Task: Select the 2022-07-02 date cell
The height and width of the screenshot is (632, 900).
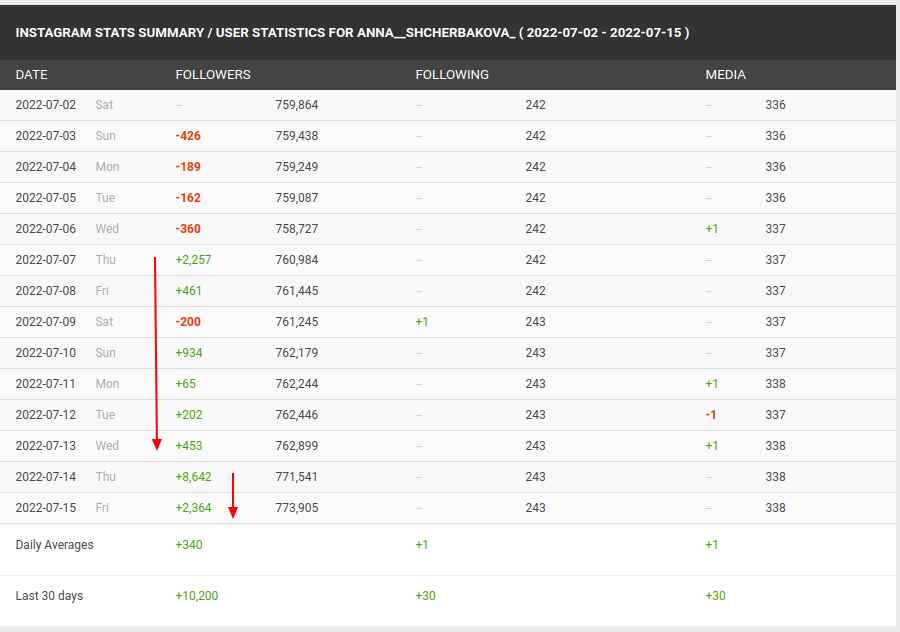Action: coord(46,105)
